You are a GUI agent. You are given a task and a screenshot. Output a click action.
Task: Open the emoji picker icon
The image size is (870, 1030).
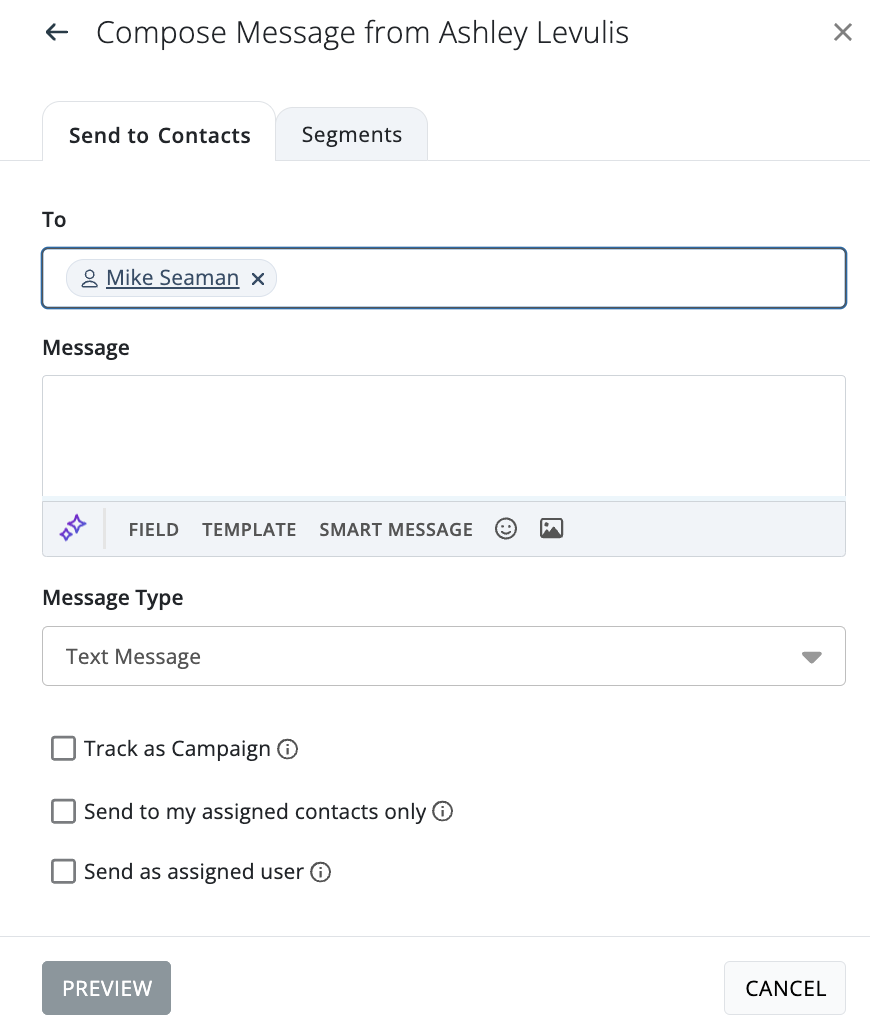[506, 529]
